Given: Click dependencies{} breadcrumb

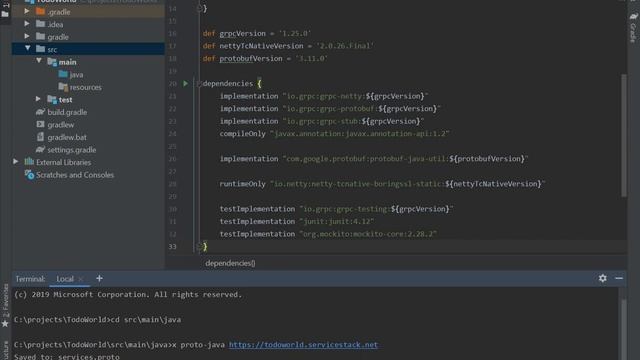Looking at the screenshot, I should 230,263.
